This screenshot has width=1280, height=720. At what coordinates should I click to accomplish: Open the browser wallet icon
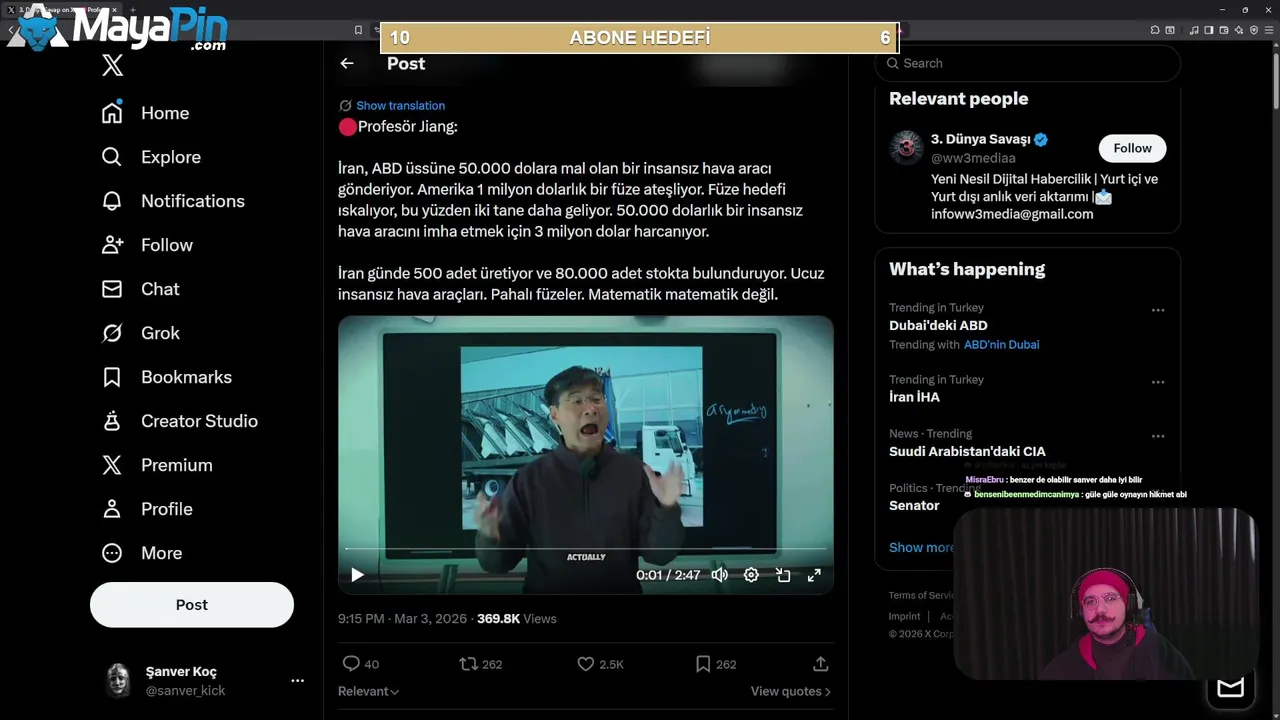pyautogui.click(x=1224, y=30)
